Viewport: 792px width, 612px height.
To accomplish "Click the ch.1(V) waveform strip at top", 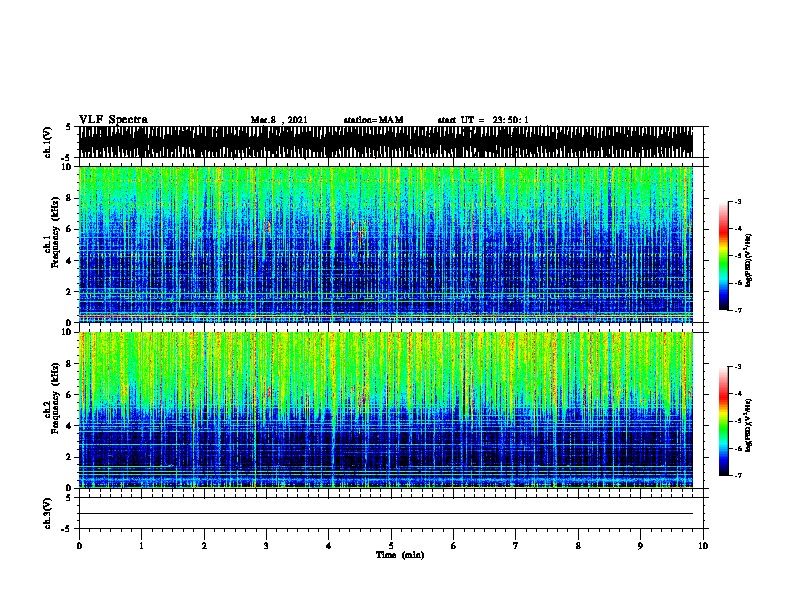I will click(386, 142).
